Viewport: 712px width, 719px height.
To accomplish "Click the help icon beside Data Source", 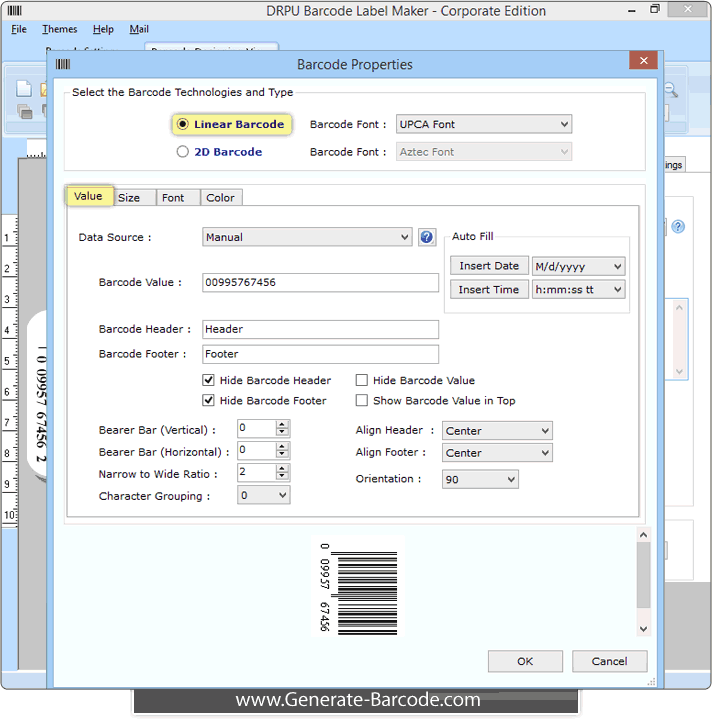I will tap(427, 237).
